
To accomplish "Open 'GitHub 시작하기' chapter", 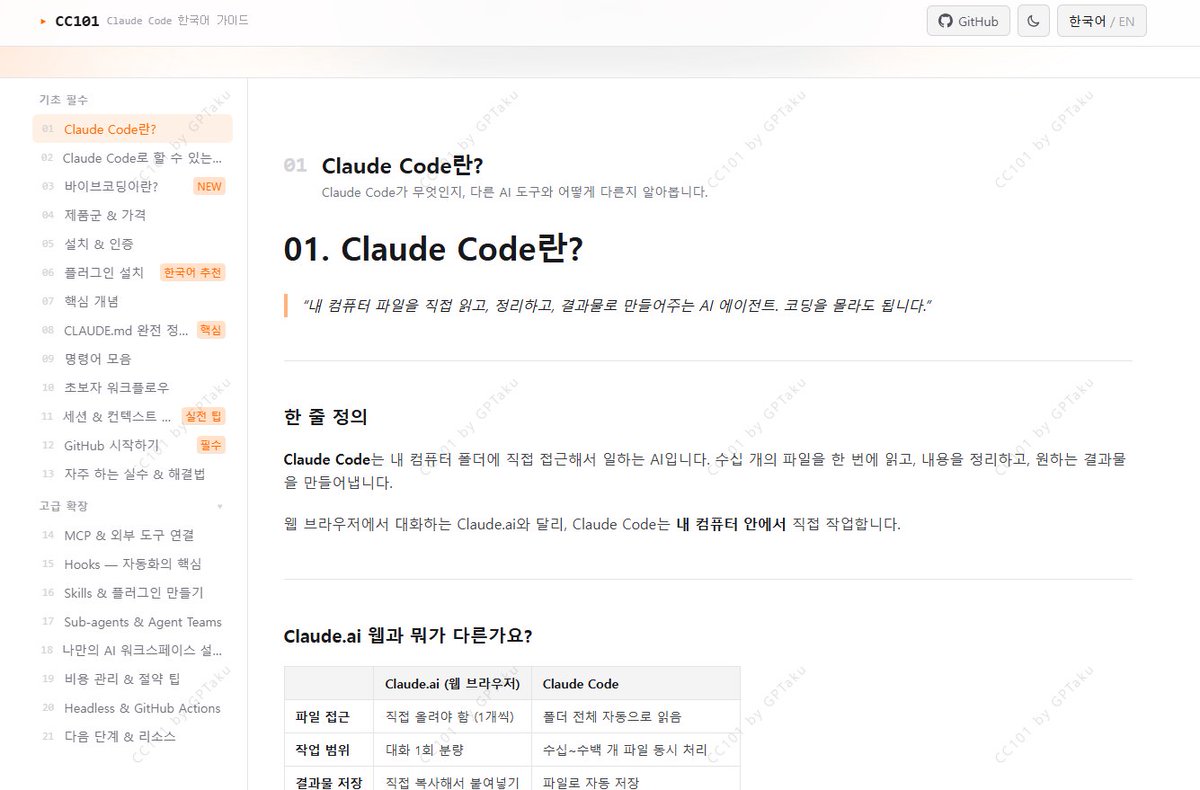I will click(x=132, y=445).
